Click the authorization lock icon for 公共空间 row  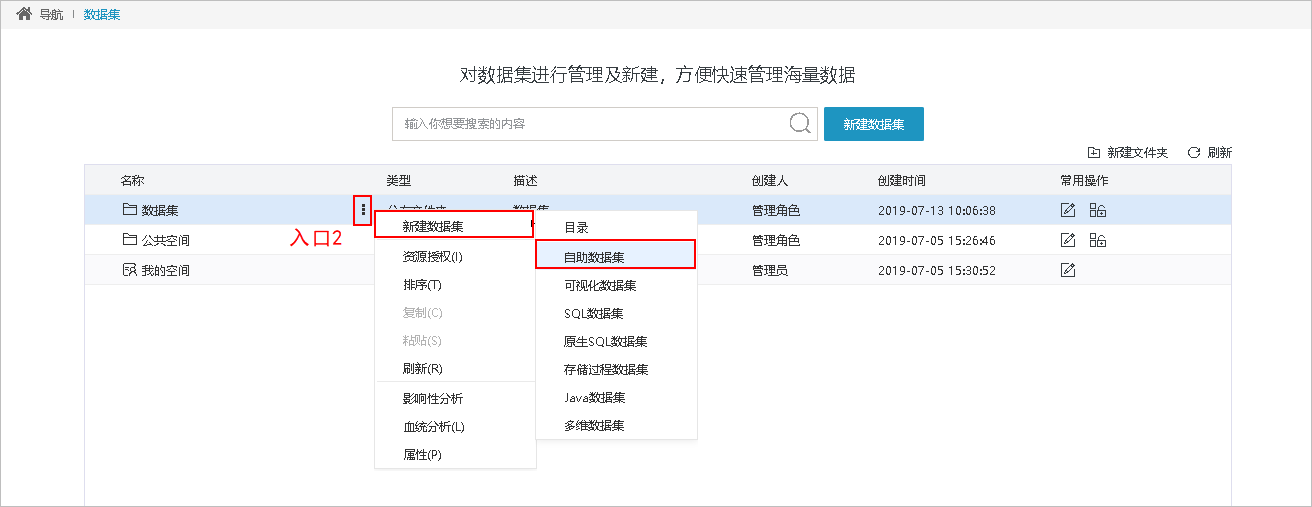(1097, 240)
